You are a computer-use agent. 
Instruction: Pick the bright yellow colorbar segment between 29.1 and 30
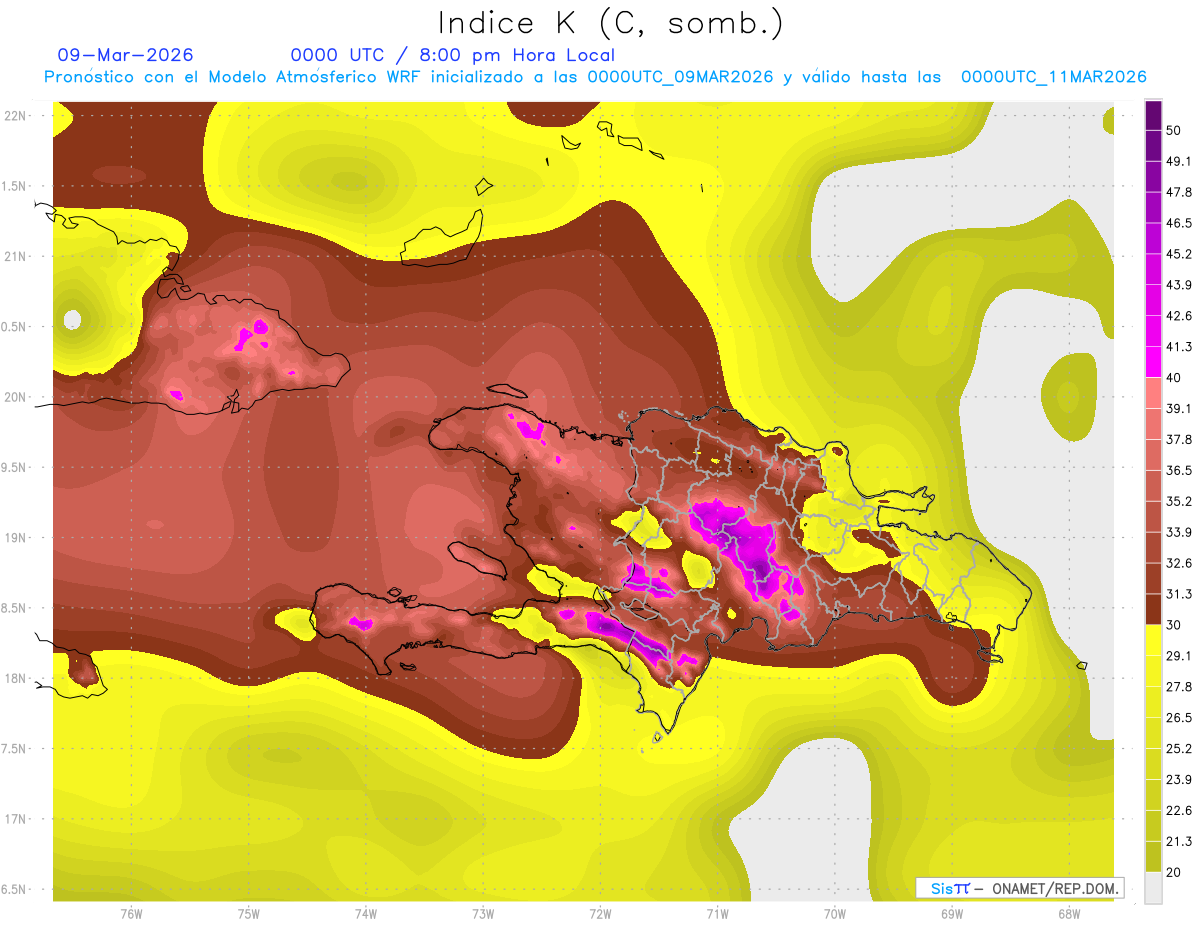pyautogui.click(x=1153, y=641)
